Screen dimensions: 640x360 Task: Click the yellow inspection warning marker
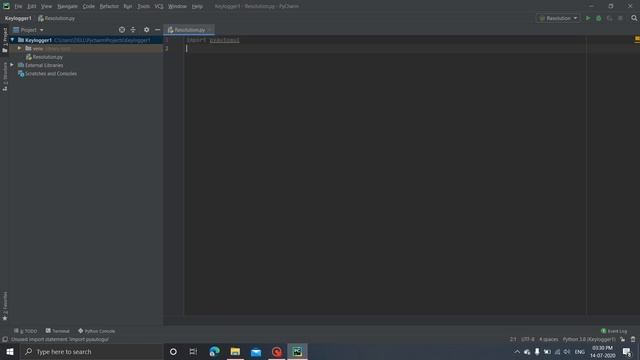coord(637,39)
